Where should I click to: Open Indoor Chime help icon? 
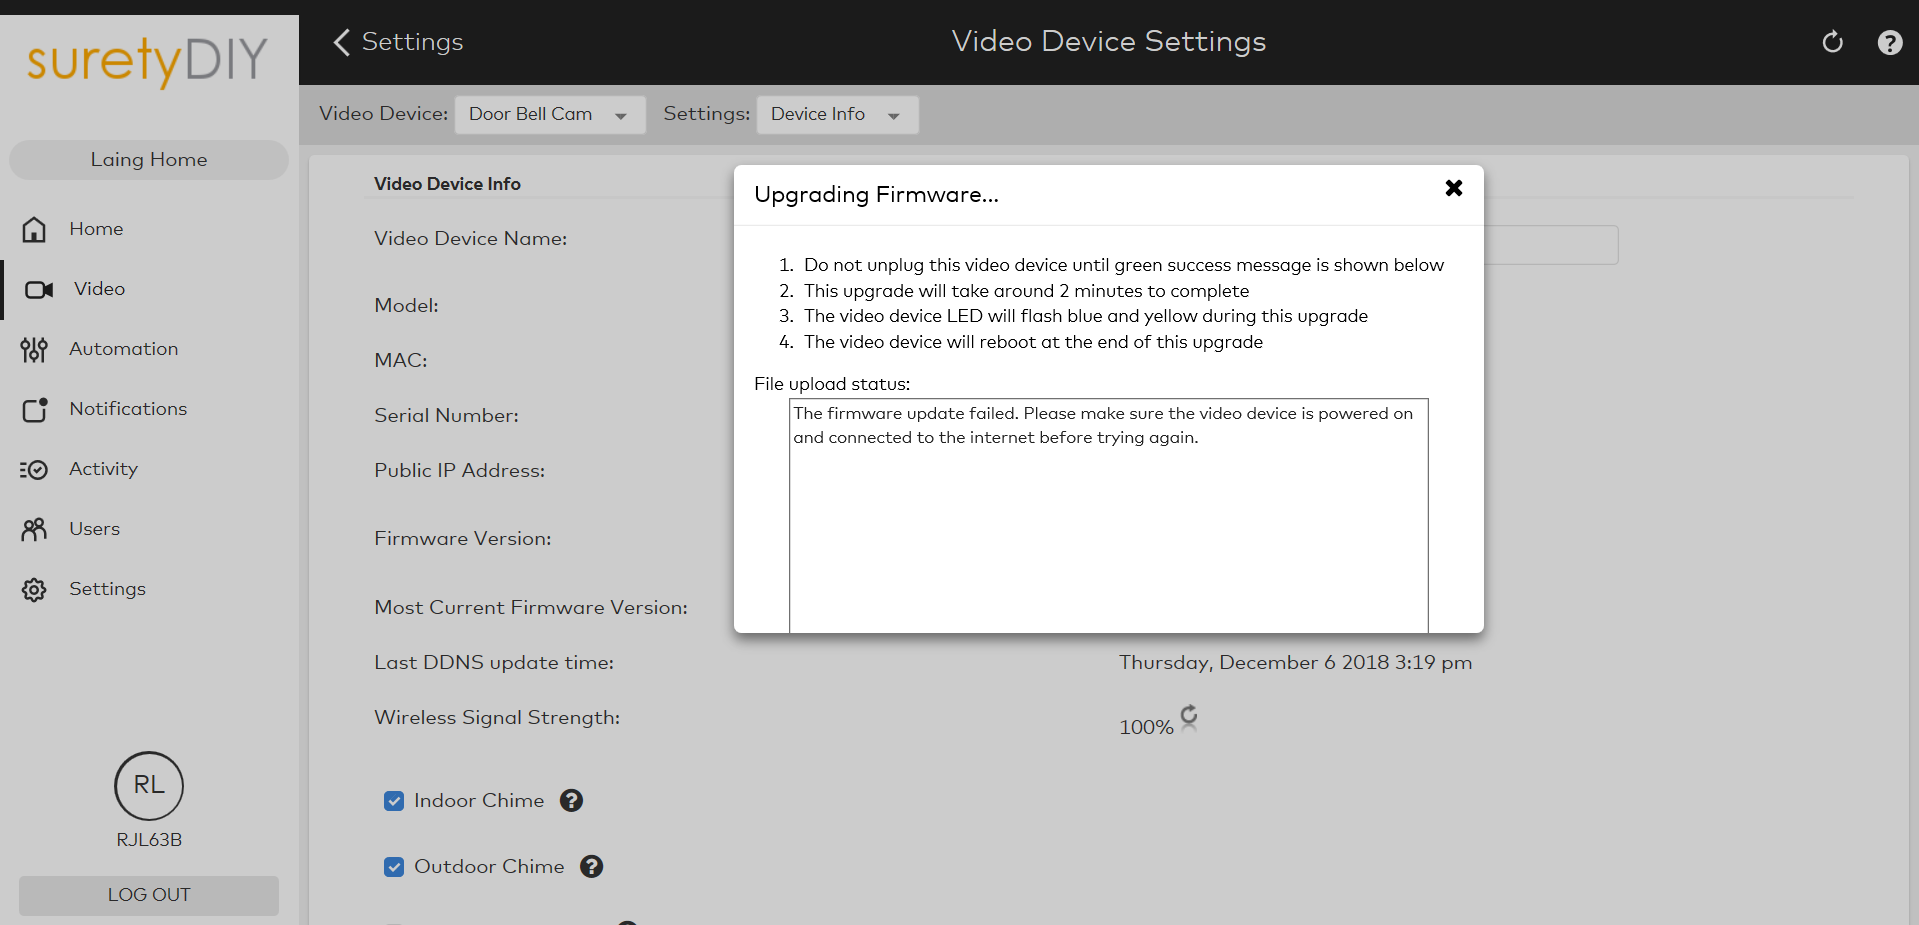(x=571, y=800)
